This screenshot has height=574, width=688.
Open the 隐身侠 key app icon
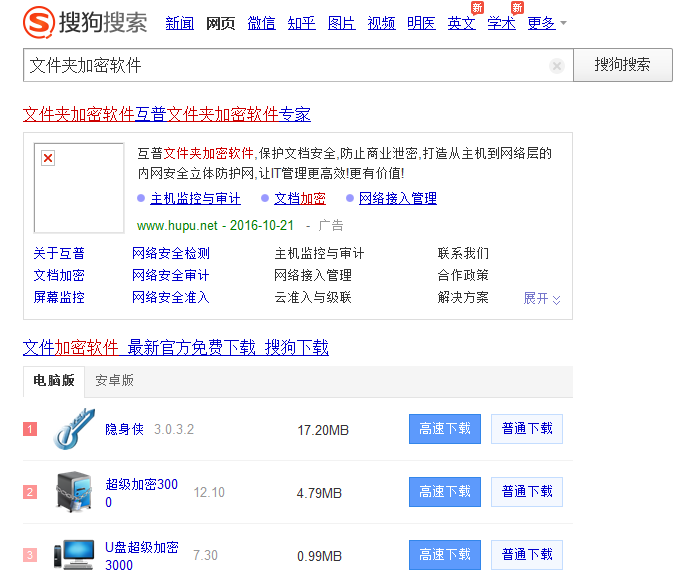point(74,429)
